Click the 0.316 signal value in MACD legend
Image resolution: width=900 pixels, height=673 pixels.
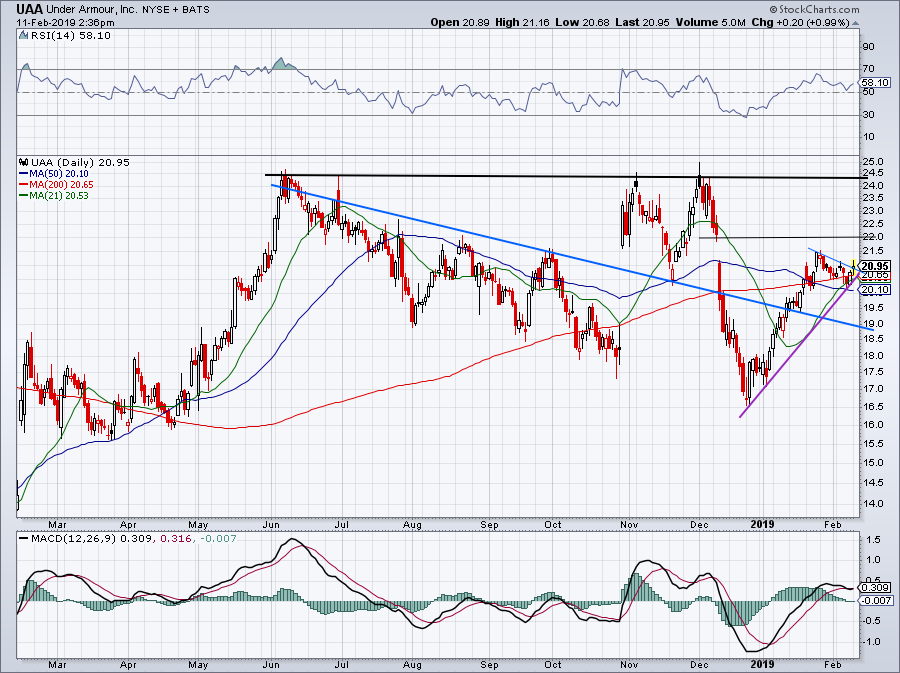point(175,539)
